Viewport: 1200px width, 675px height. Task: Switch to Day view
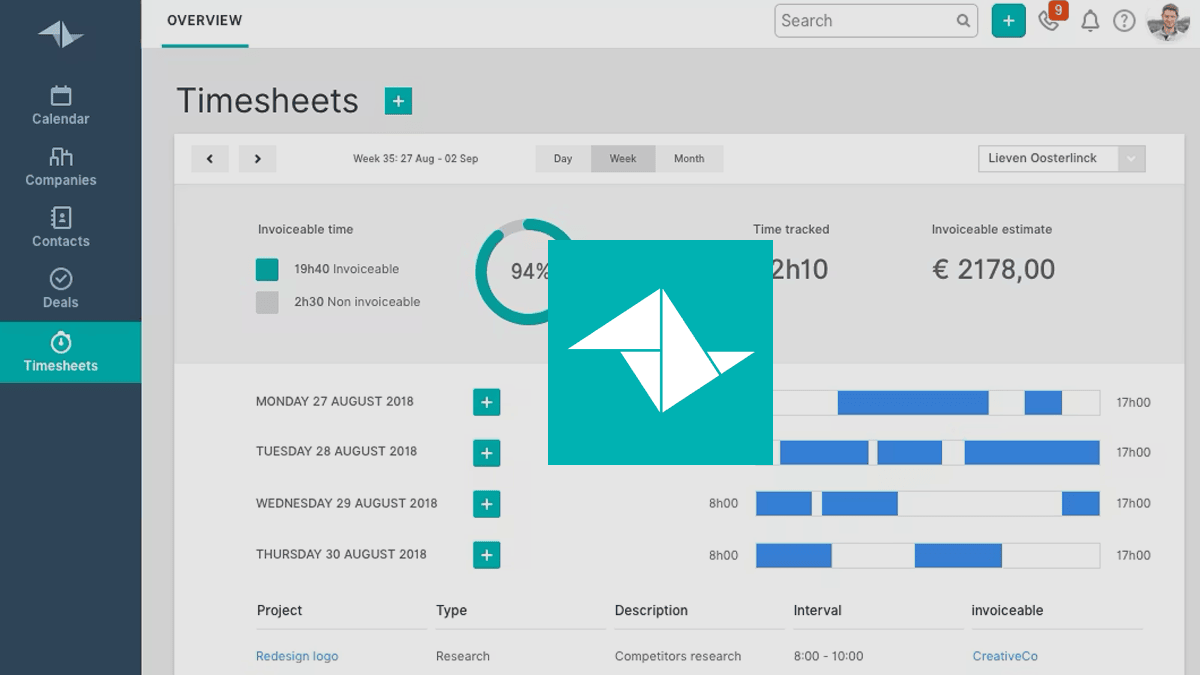pyautogui.click(x=563, y=158)
